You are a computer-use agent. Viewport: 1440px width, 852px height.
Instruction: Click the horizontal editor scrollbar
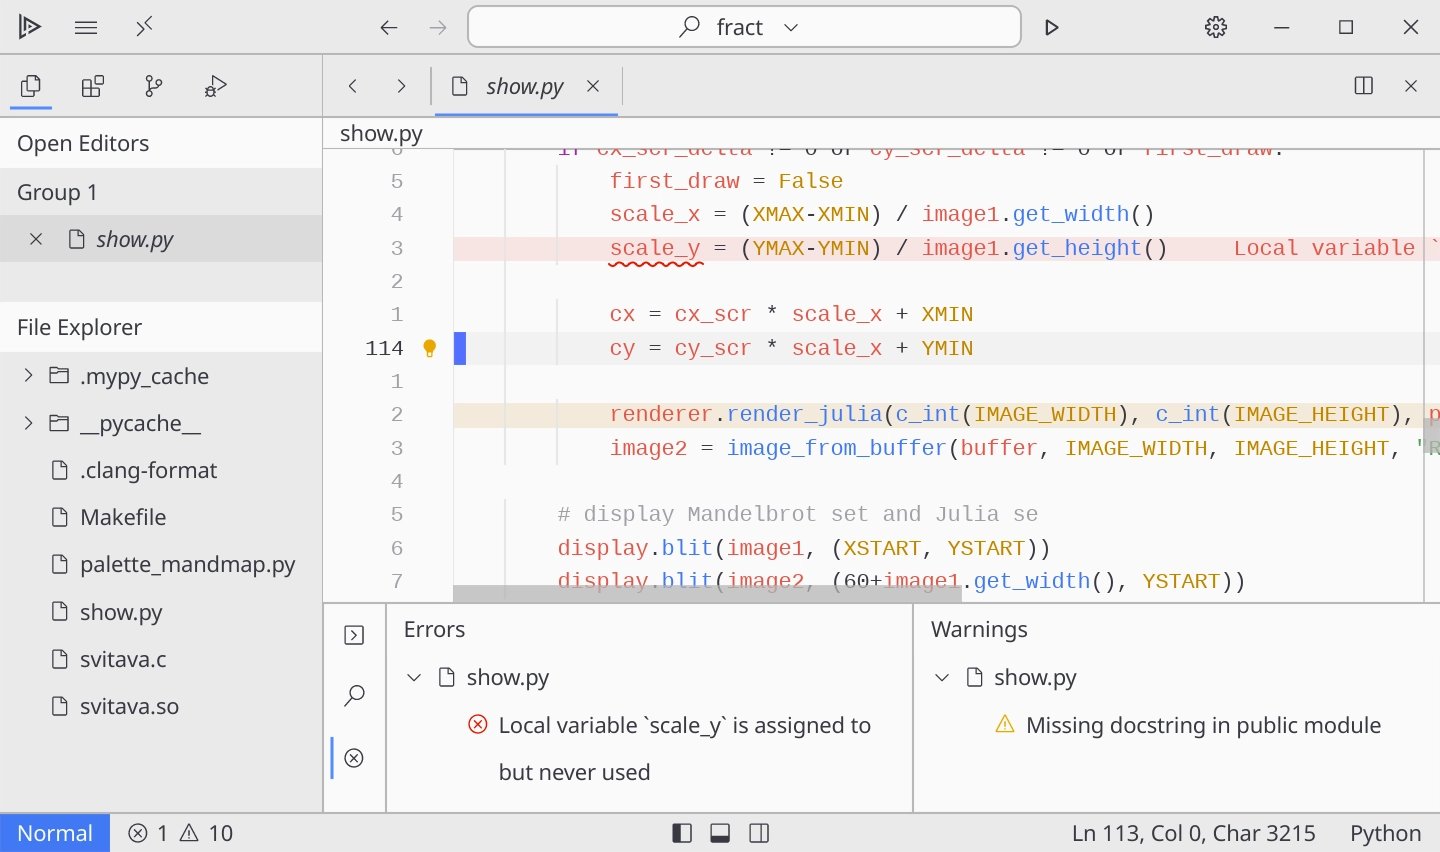pos(707,594)
